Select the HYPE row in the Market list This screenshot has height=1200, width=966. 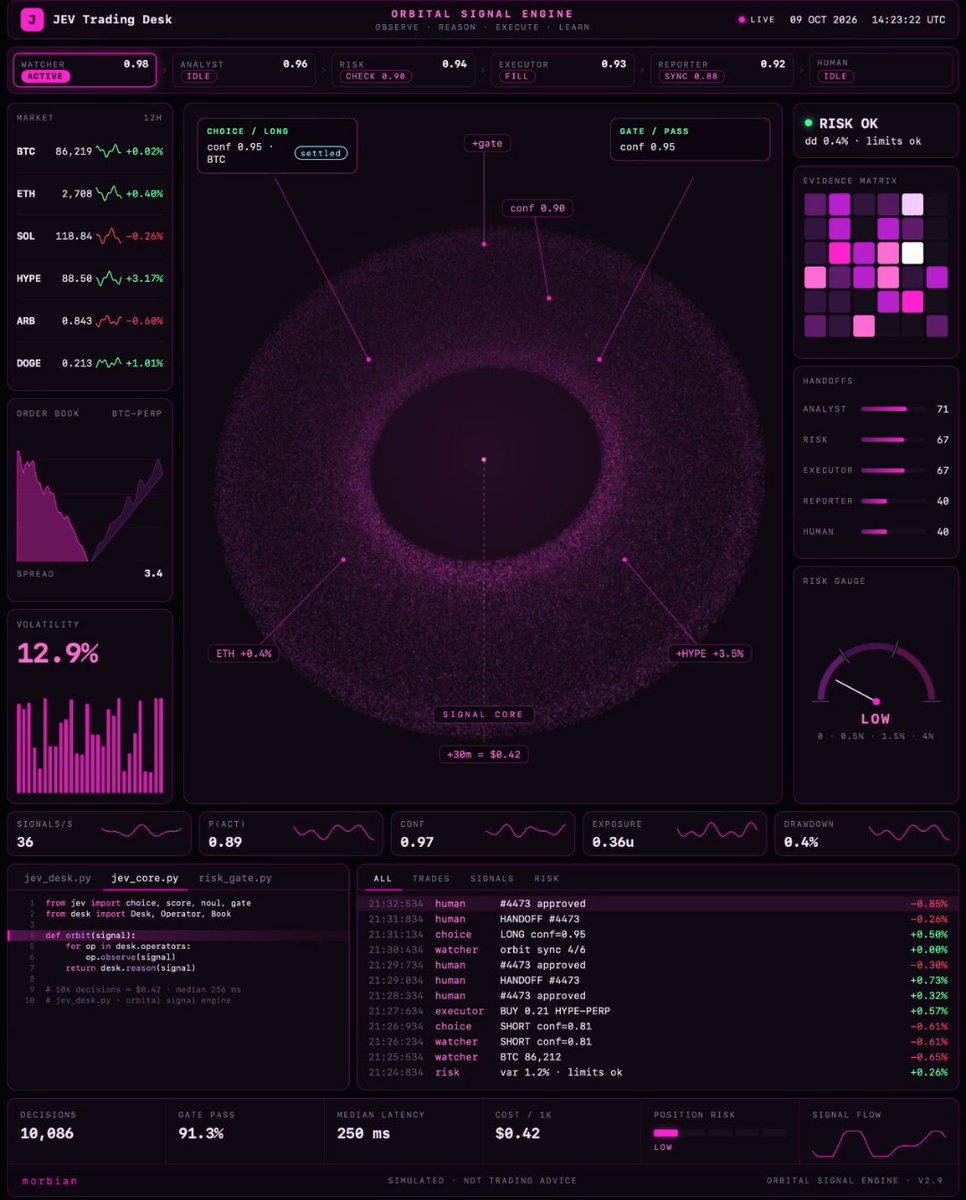(89, 278)
